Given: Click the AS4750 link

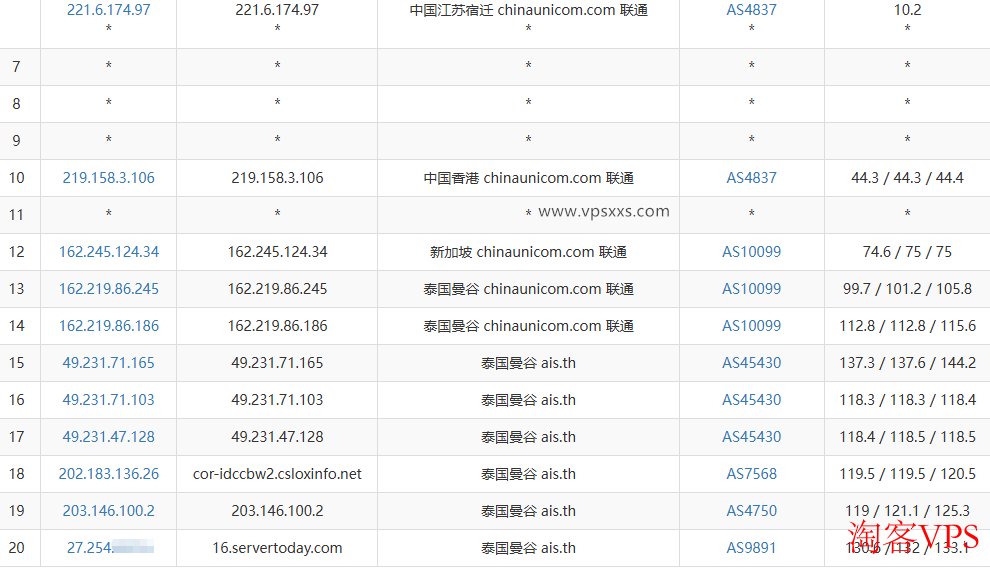Looking at the screenshot, I should 751,511.
